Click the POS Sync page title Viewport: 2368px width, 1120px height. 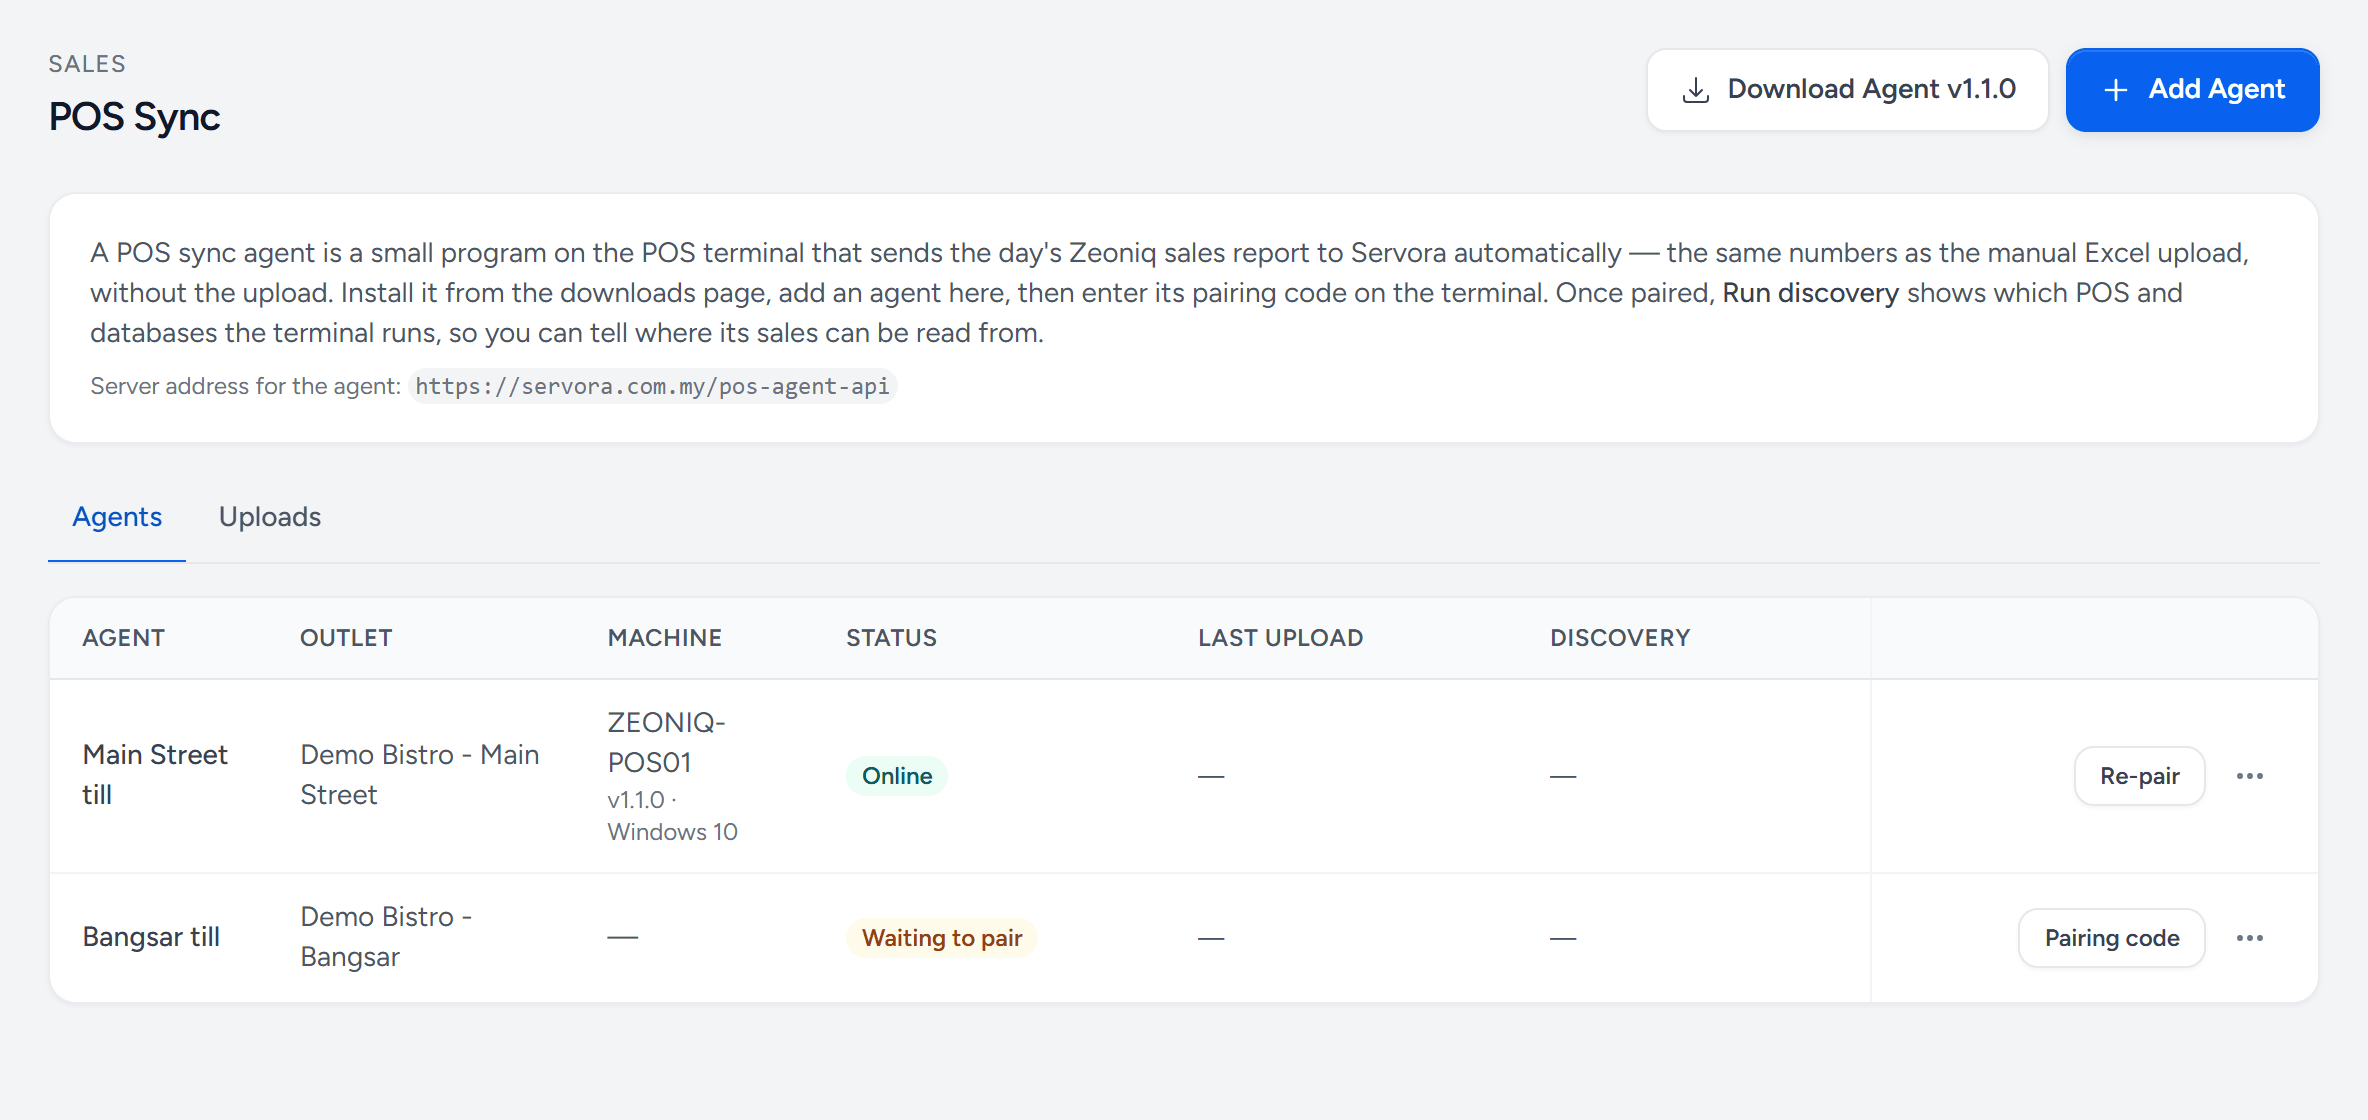click(135, 117)
